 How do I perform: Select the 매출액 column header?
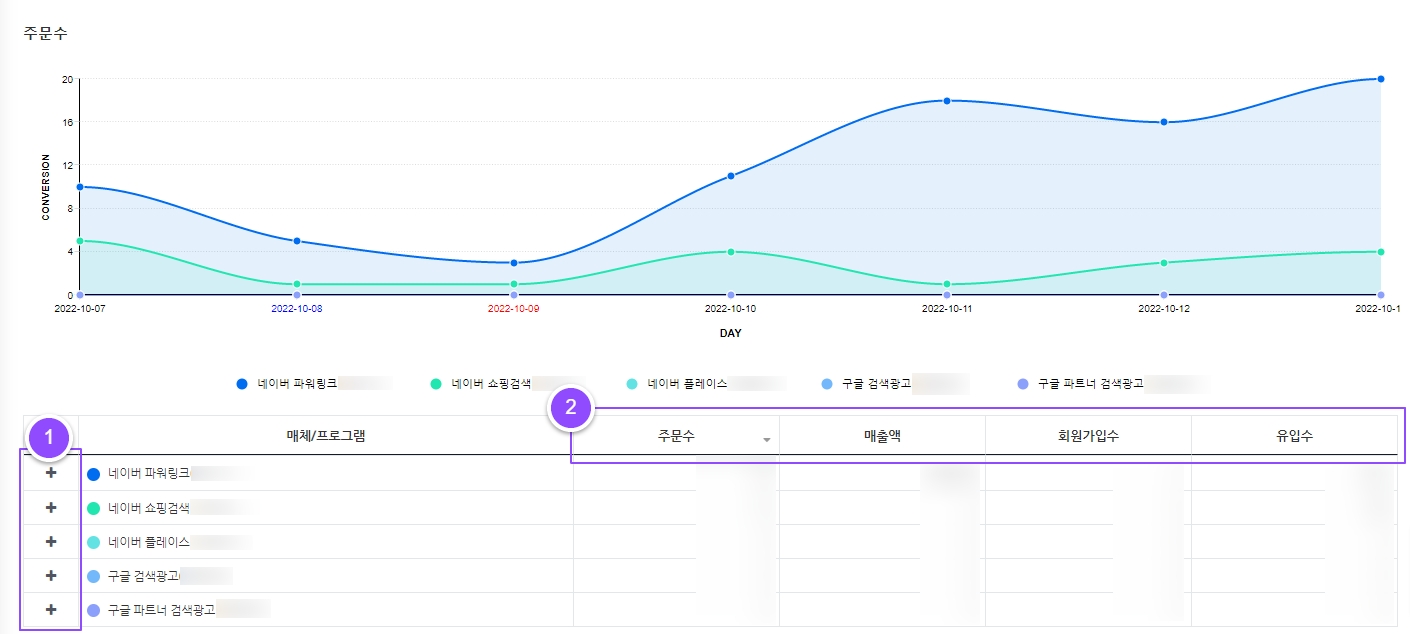point(882,435)
